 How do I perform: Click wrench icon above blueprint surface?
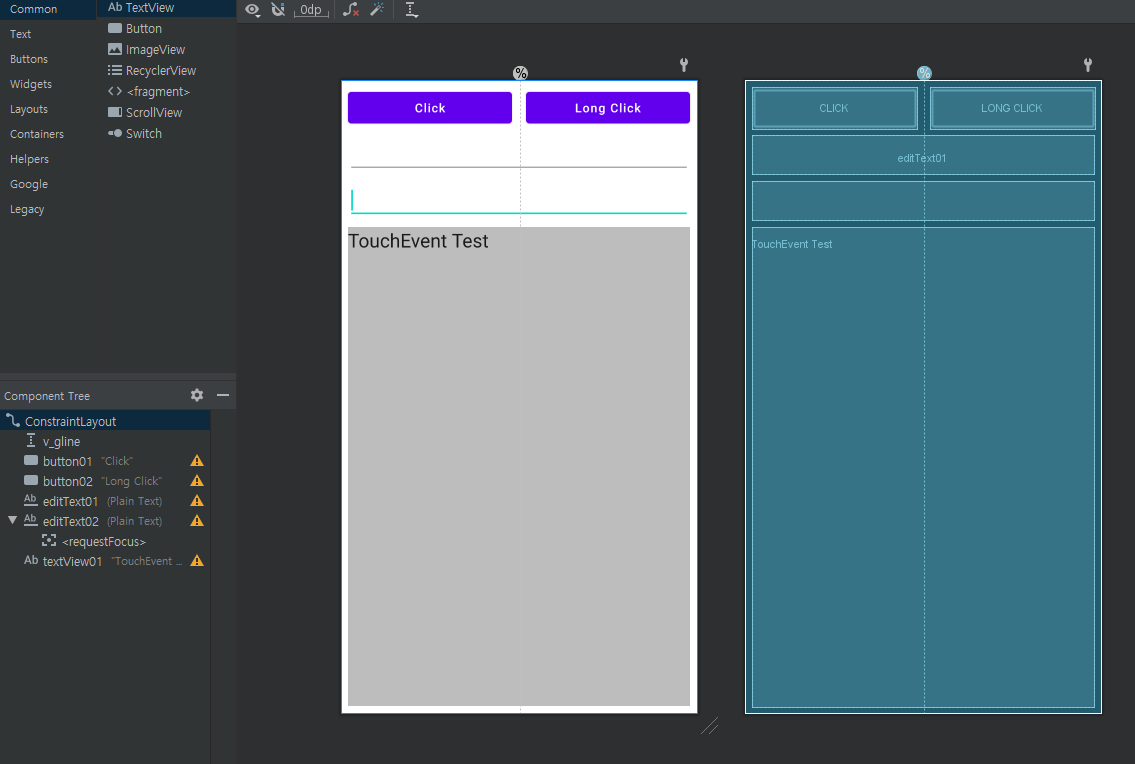[1088, 64]
